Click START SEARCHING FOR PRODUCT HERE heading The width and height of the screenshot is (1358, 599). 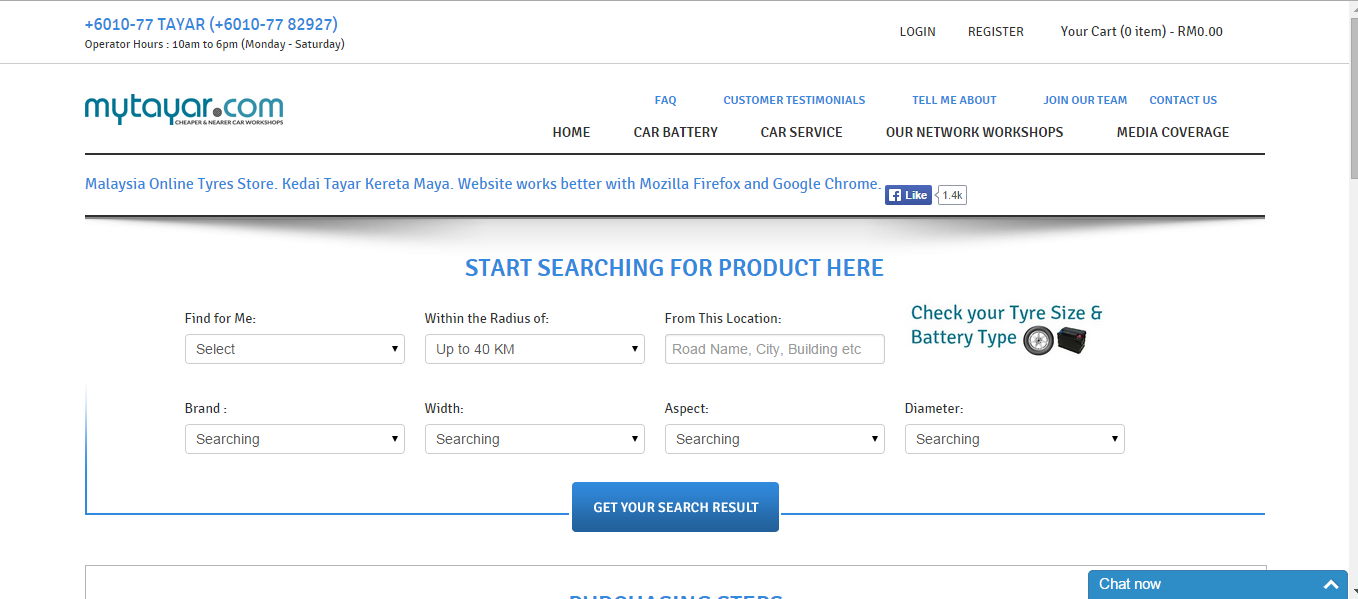coord(674,268)
